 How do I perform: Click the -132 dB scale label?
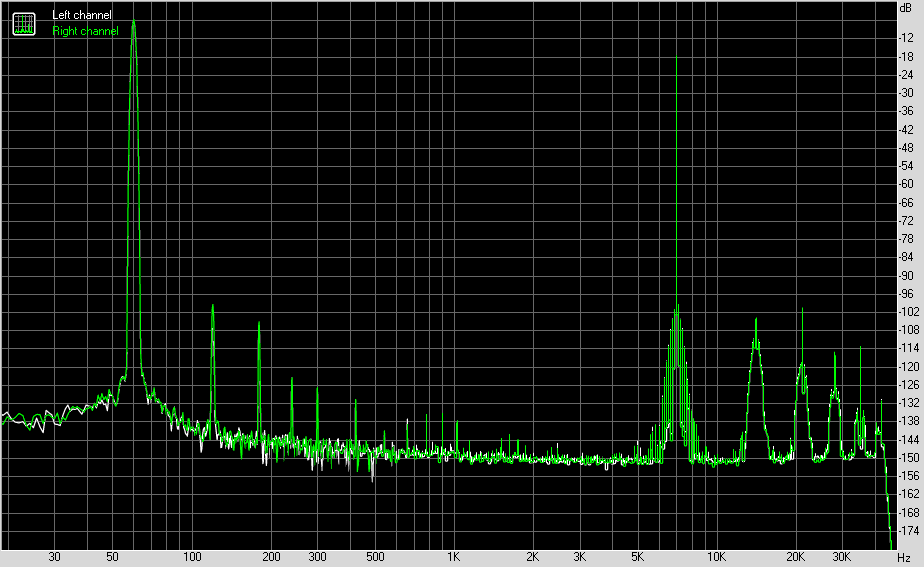908,403
